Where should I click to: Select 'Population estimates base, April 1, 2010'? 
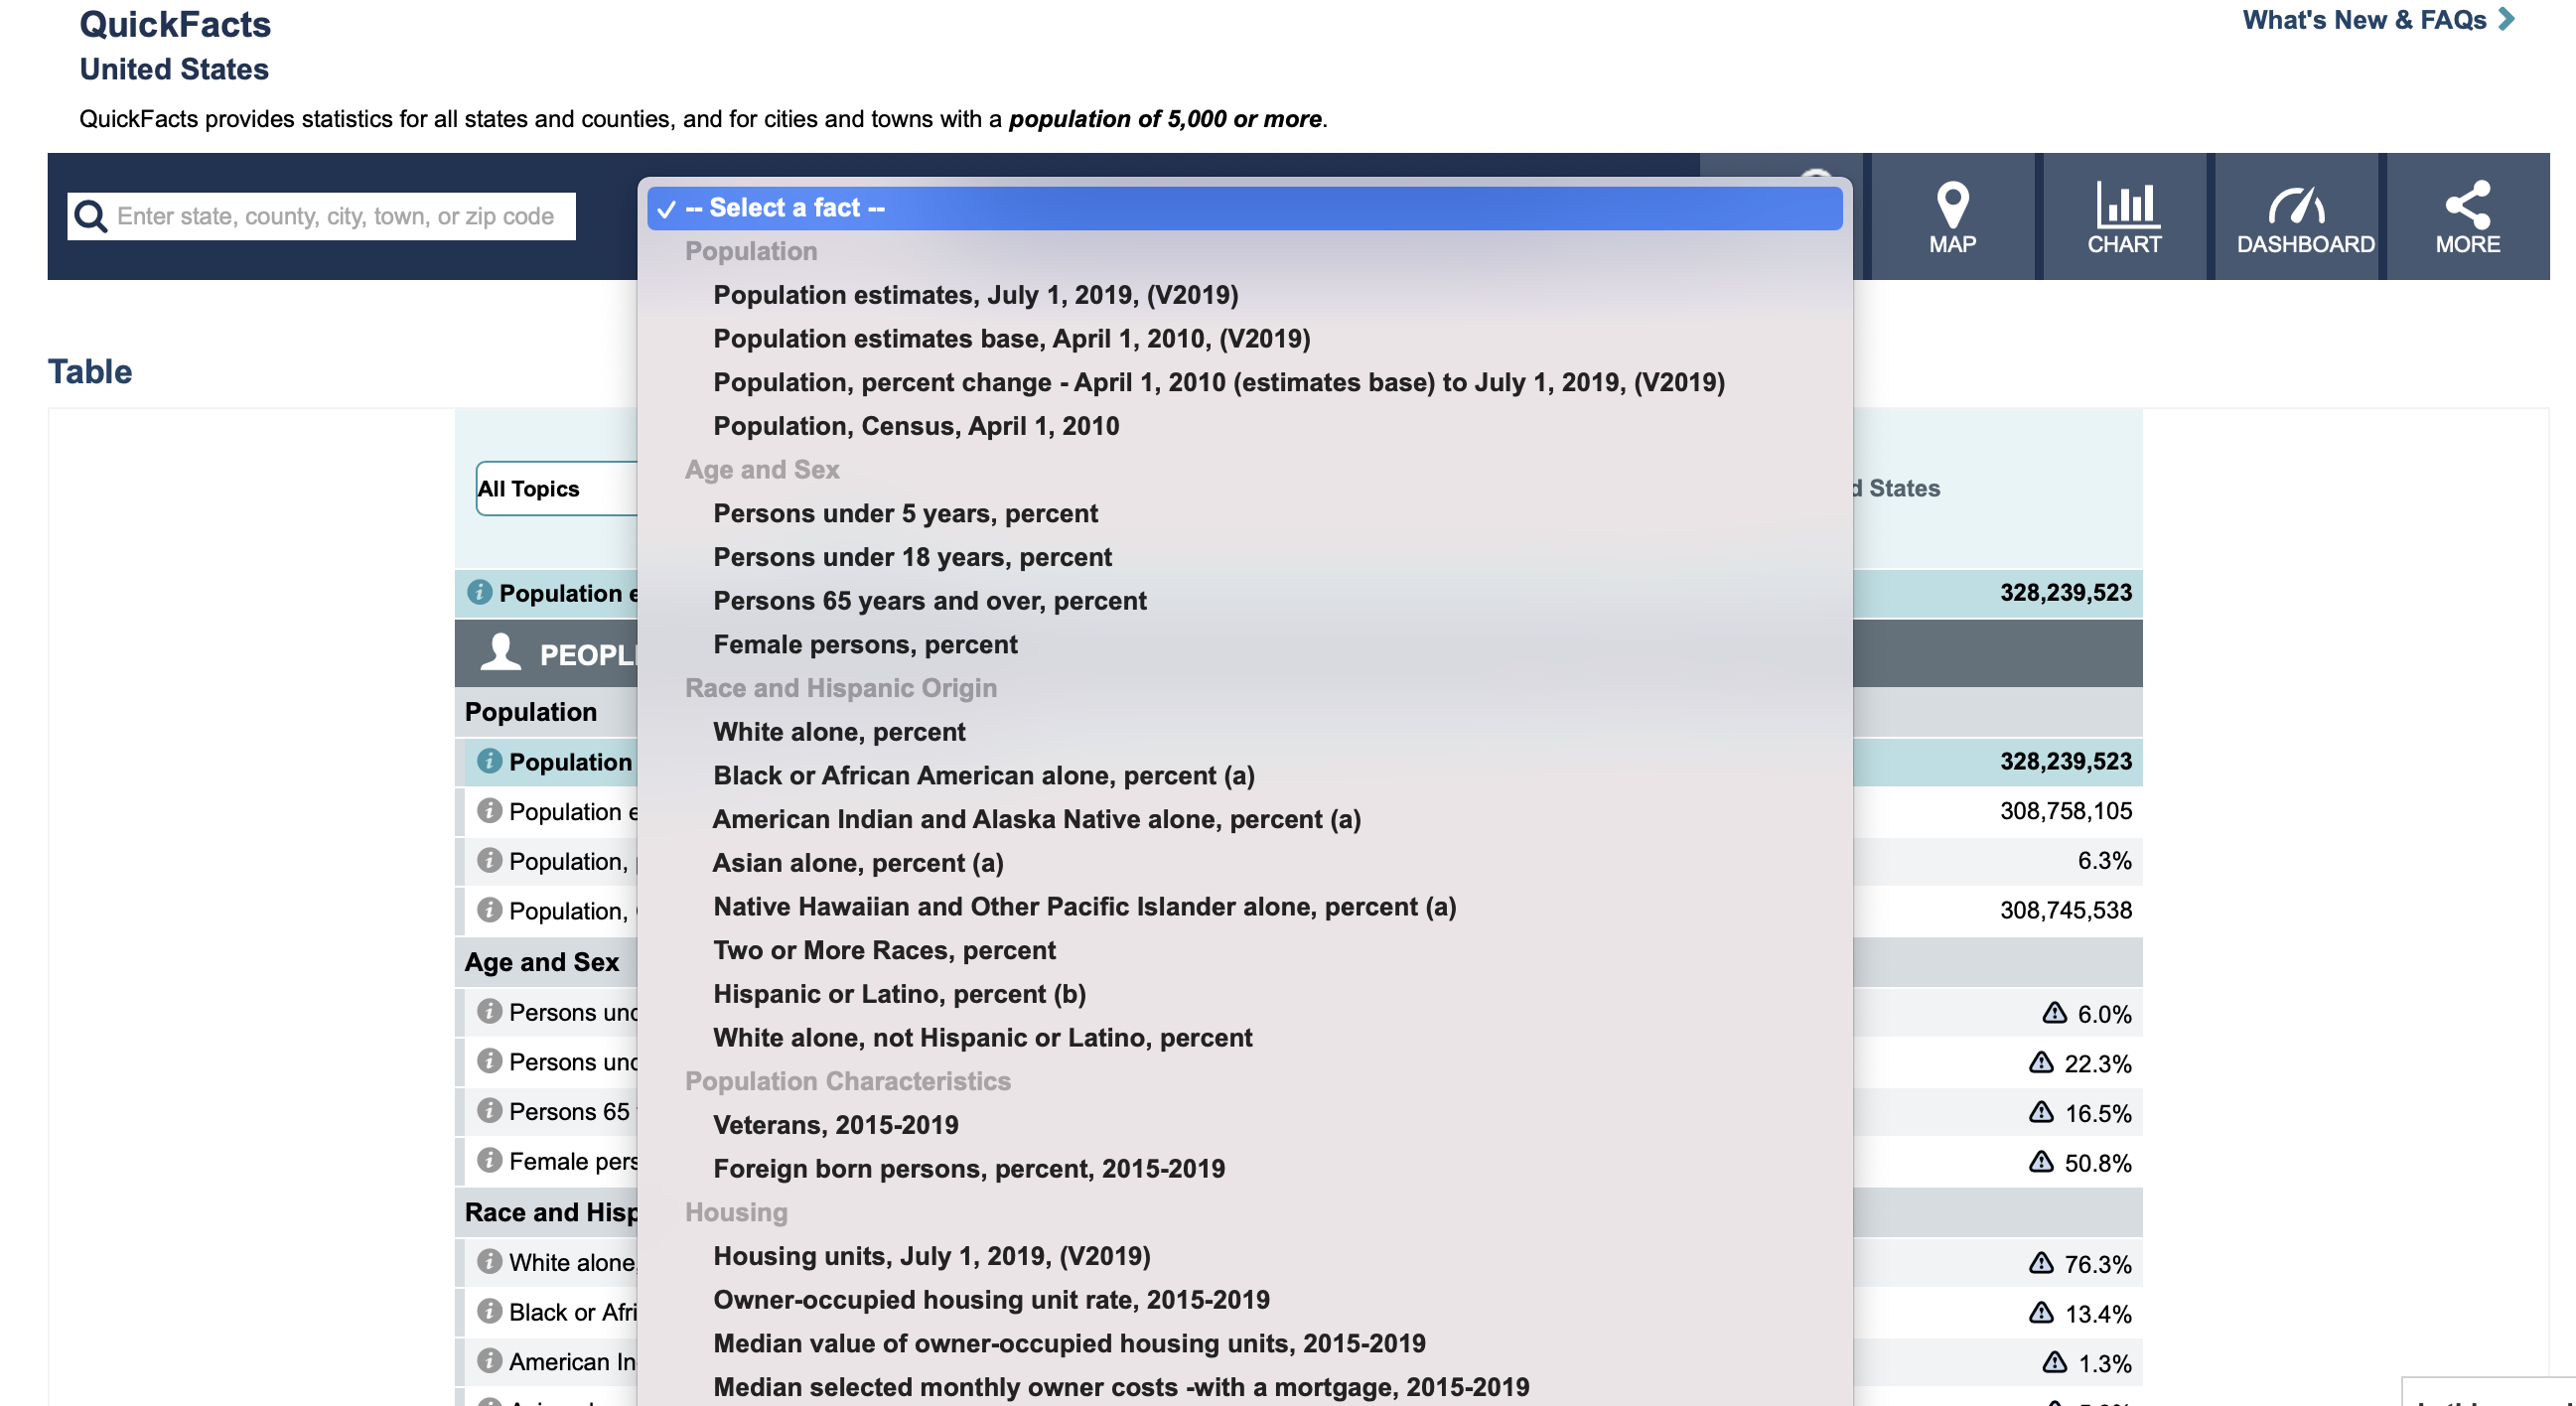1011,339
